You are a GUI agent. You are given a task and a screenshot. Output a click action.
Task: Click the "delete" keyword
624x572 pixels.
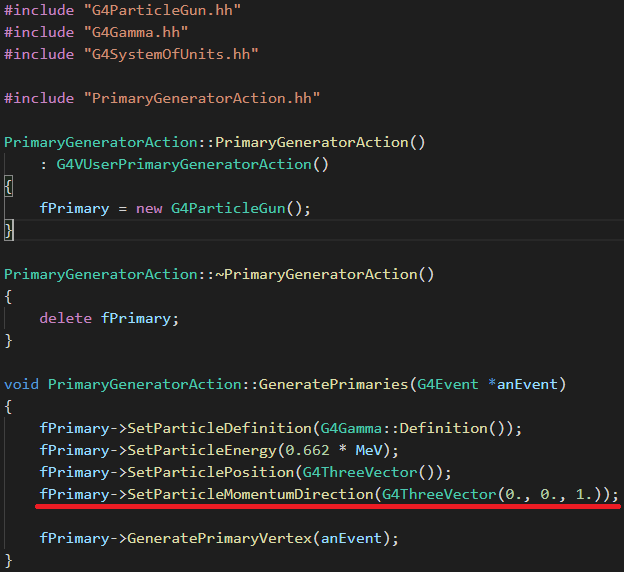click(x=62, y=318)
